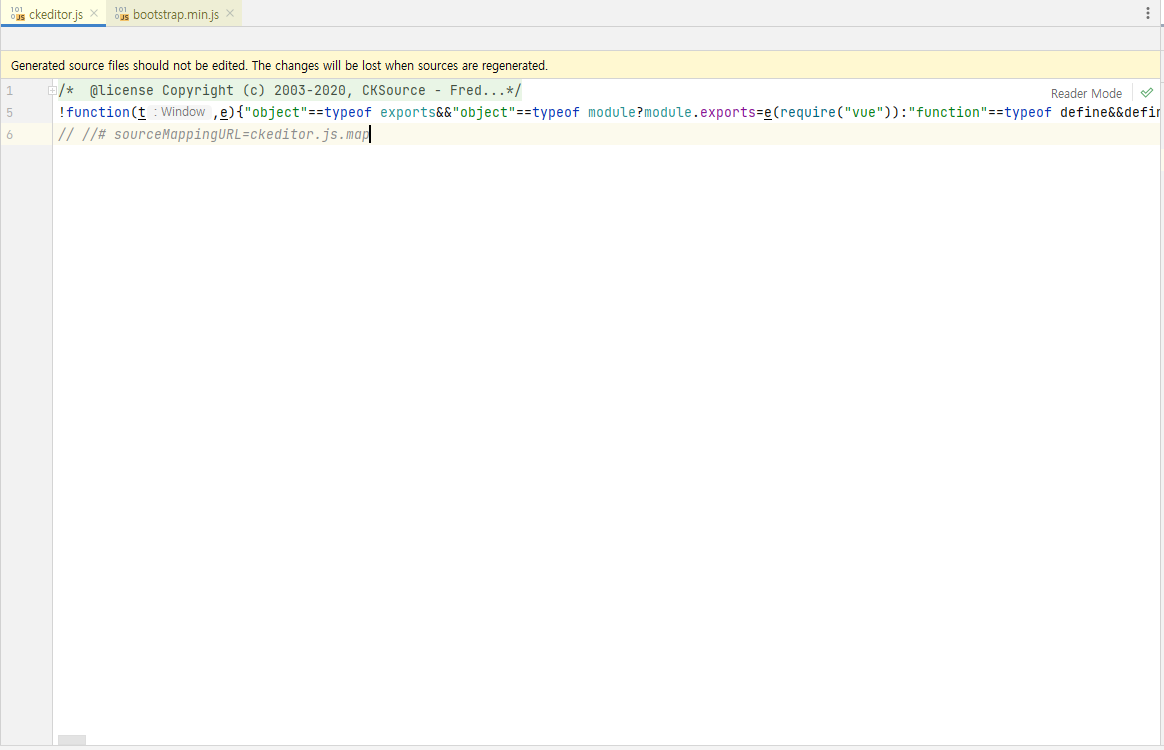
Task: Click the ckeditor.js file type icon
Action: pyautogui.click(x=17, y=14)
